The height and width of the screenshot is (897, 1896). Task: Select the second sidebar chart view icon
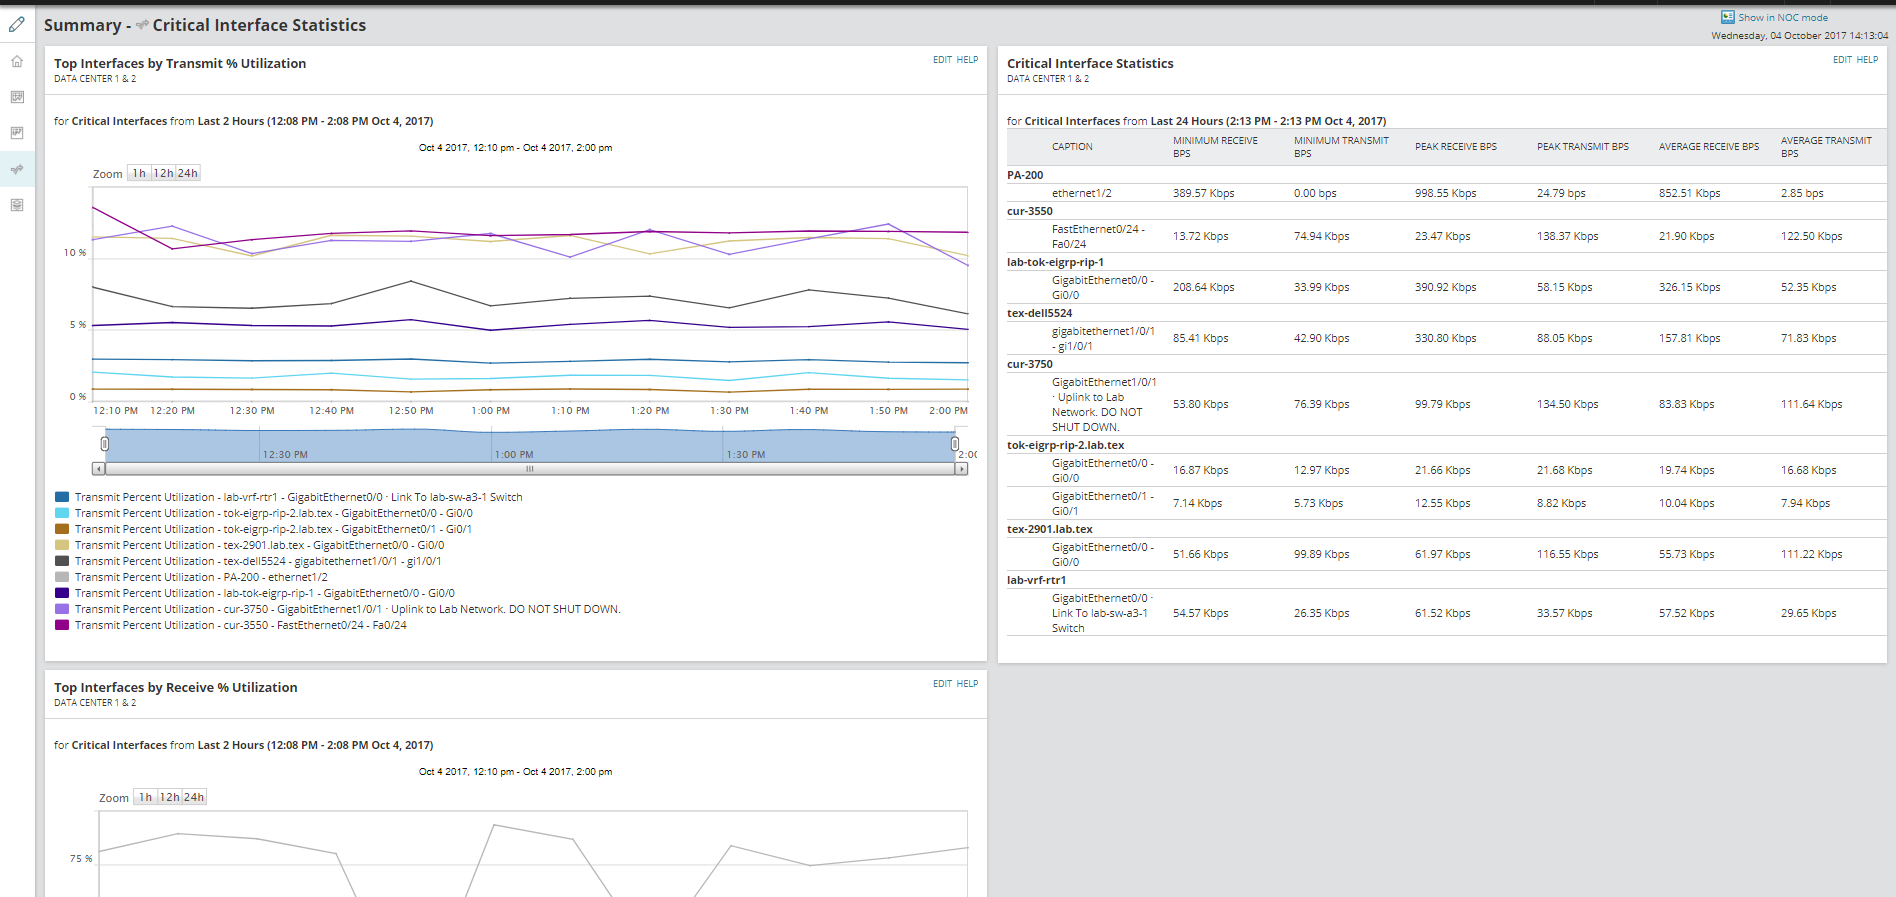point(17,97)
